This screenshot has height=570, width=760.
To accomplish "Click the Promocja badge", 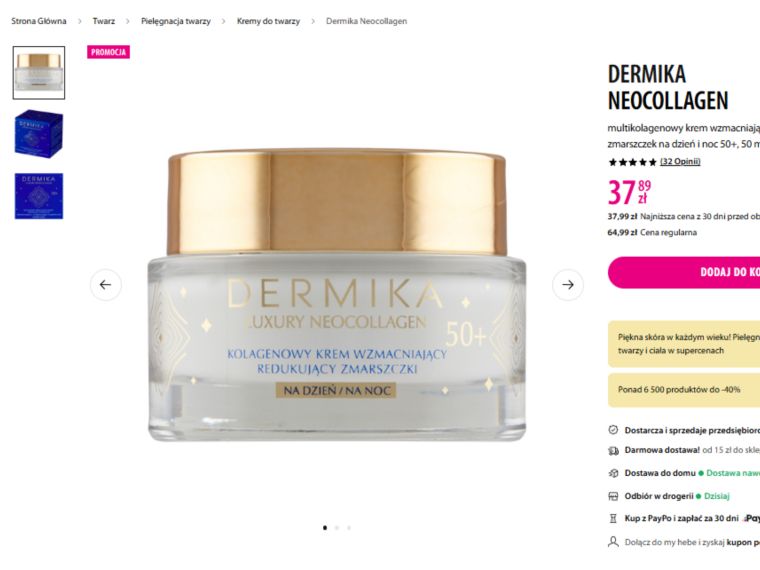I will click(109, 52).
